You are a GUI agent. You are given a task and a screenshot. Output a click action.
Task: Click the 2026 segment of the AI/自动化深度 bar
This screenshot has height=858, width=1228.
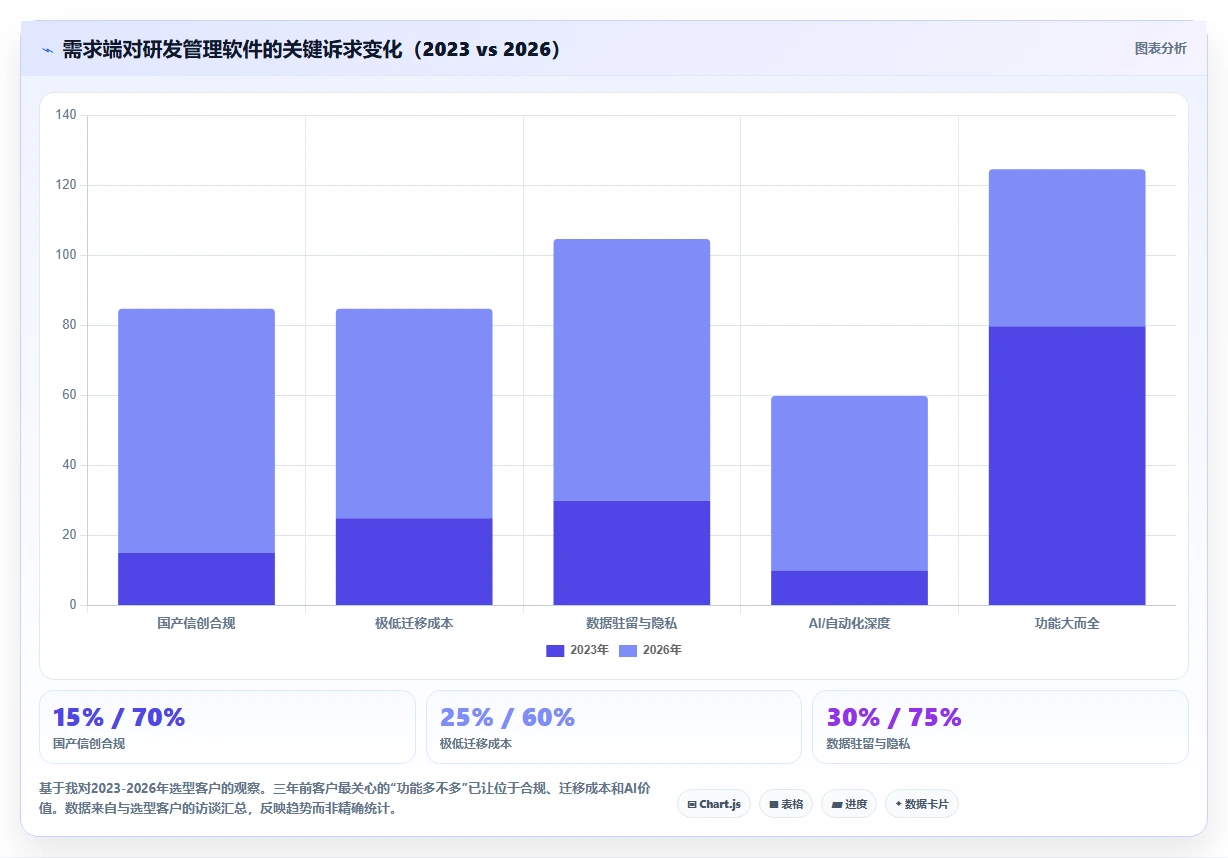[x=849, y=483]
